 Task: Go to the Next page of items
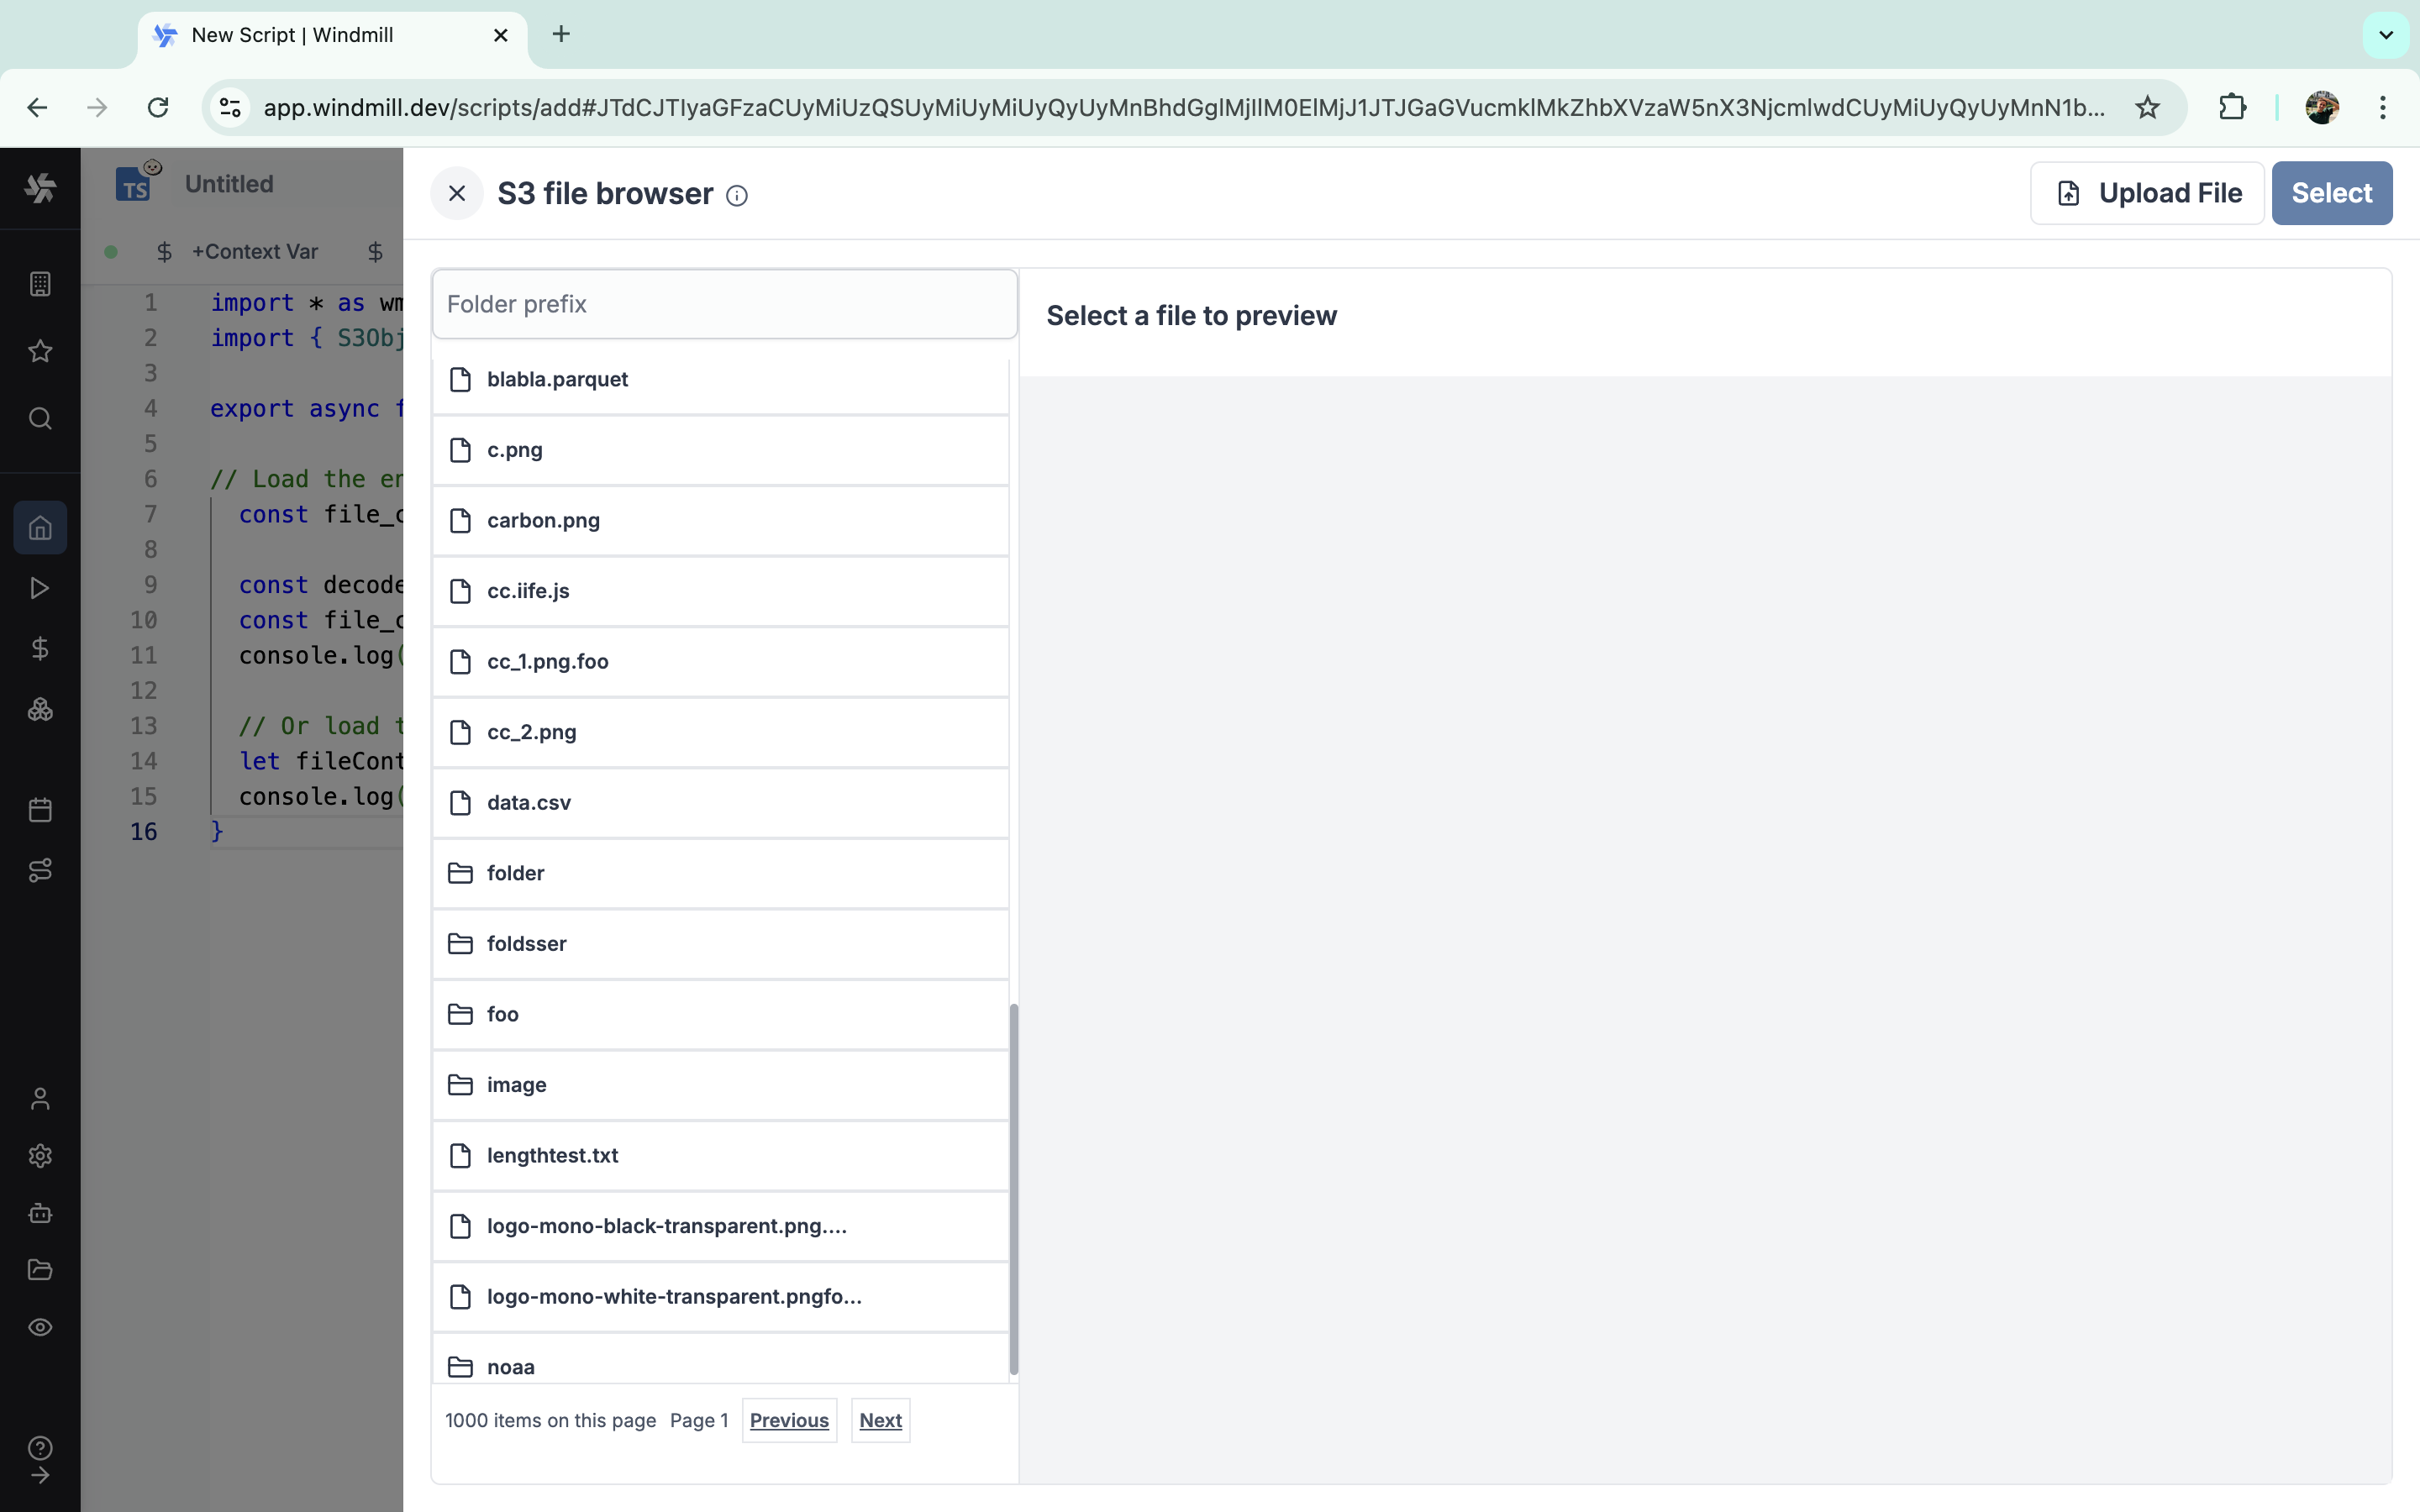click(880, 1420)
